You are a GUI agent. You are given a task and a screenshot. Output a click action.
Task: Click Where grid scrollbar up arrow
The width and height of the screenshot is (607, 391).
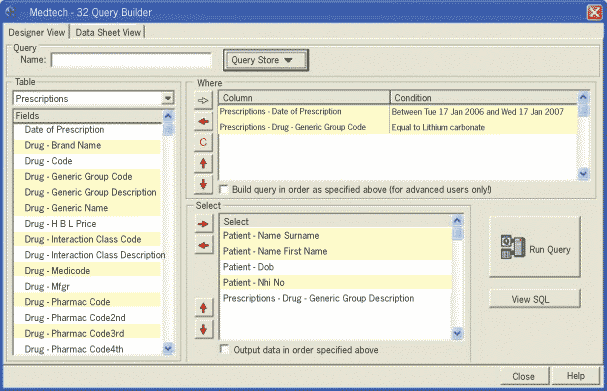point(583,97)
